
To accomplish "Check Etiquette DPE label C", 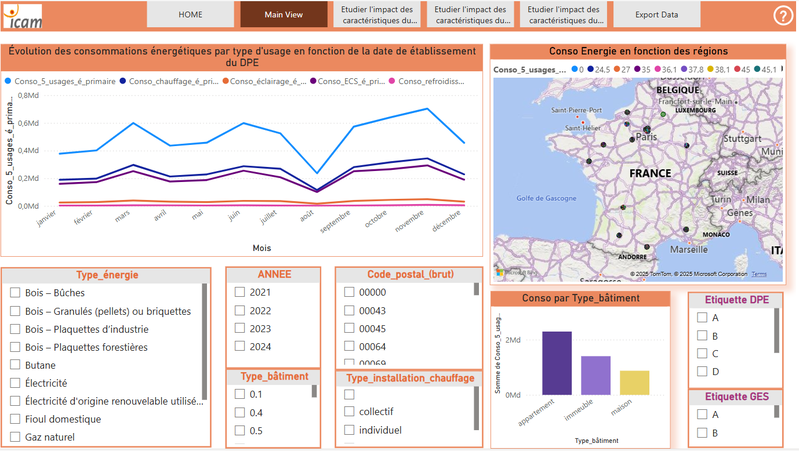I will click(702, 353).
